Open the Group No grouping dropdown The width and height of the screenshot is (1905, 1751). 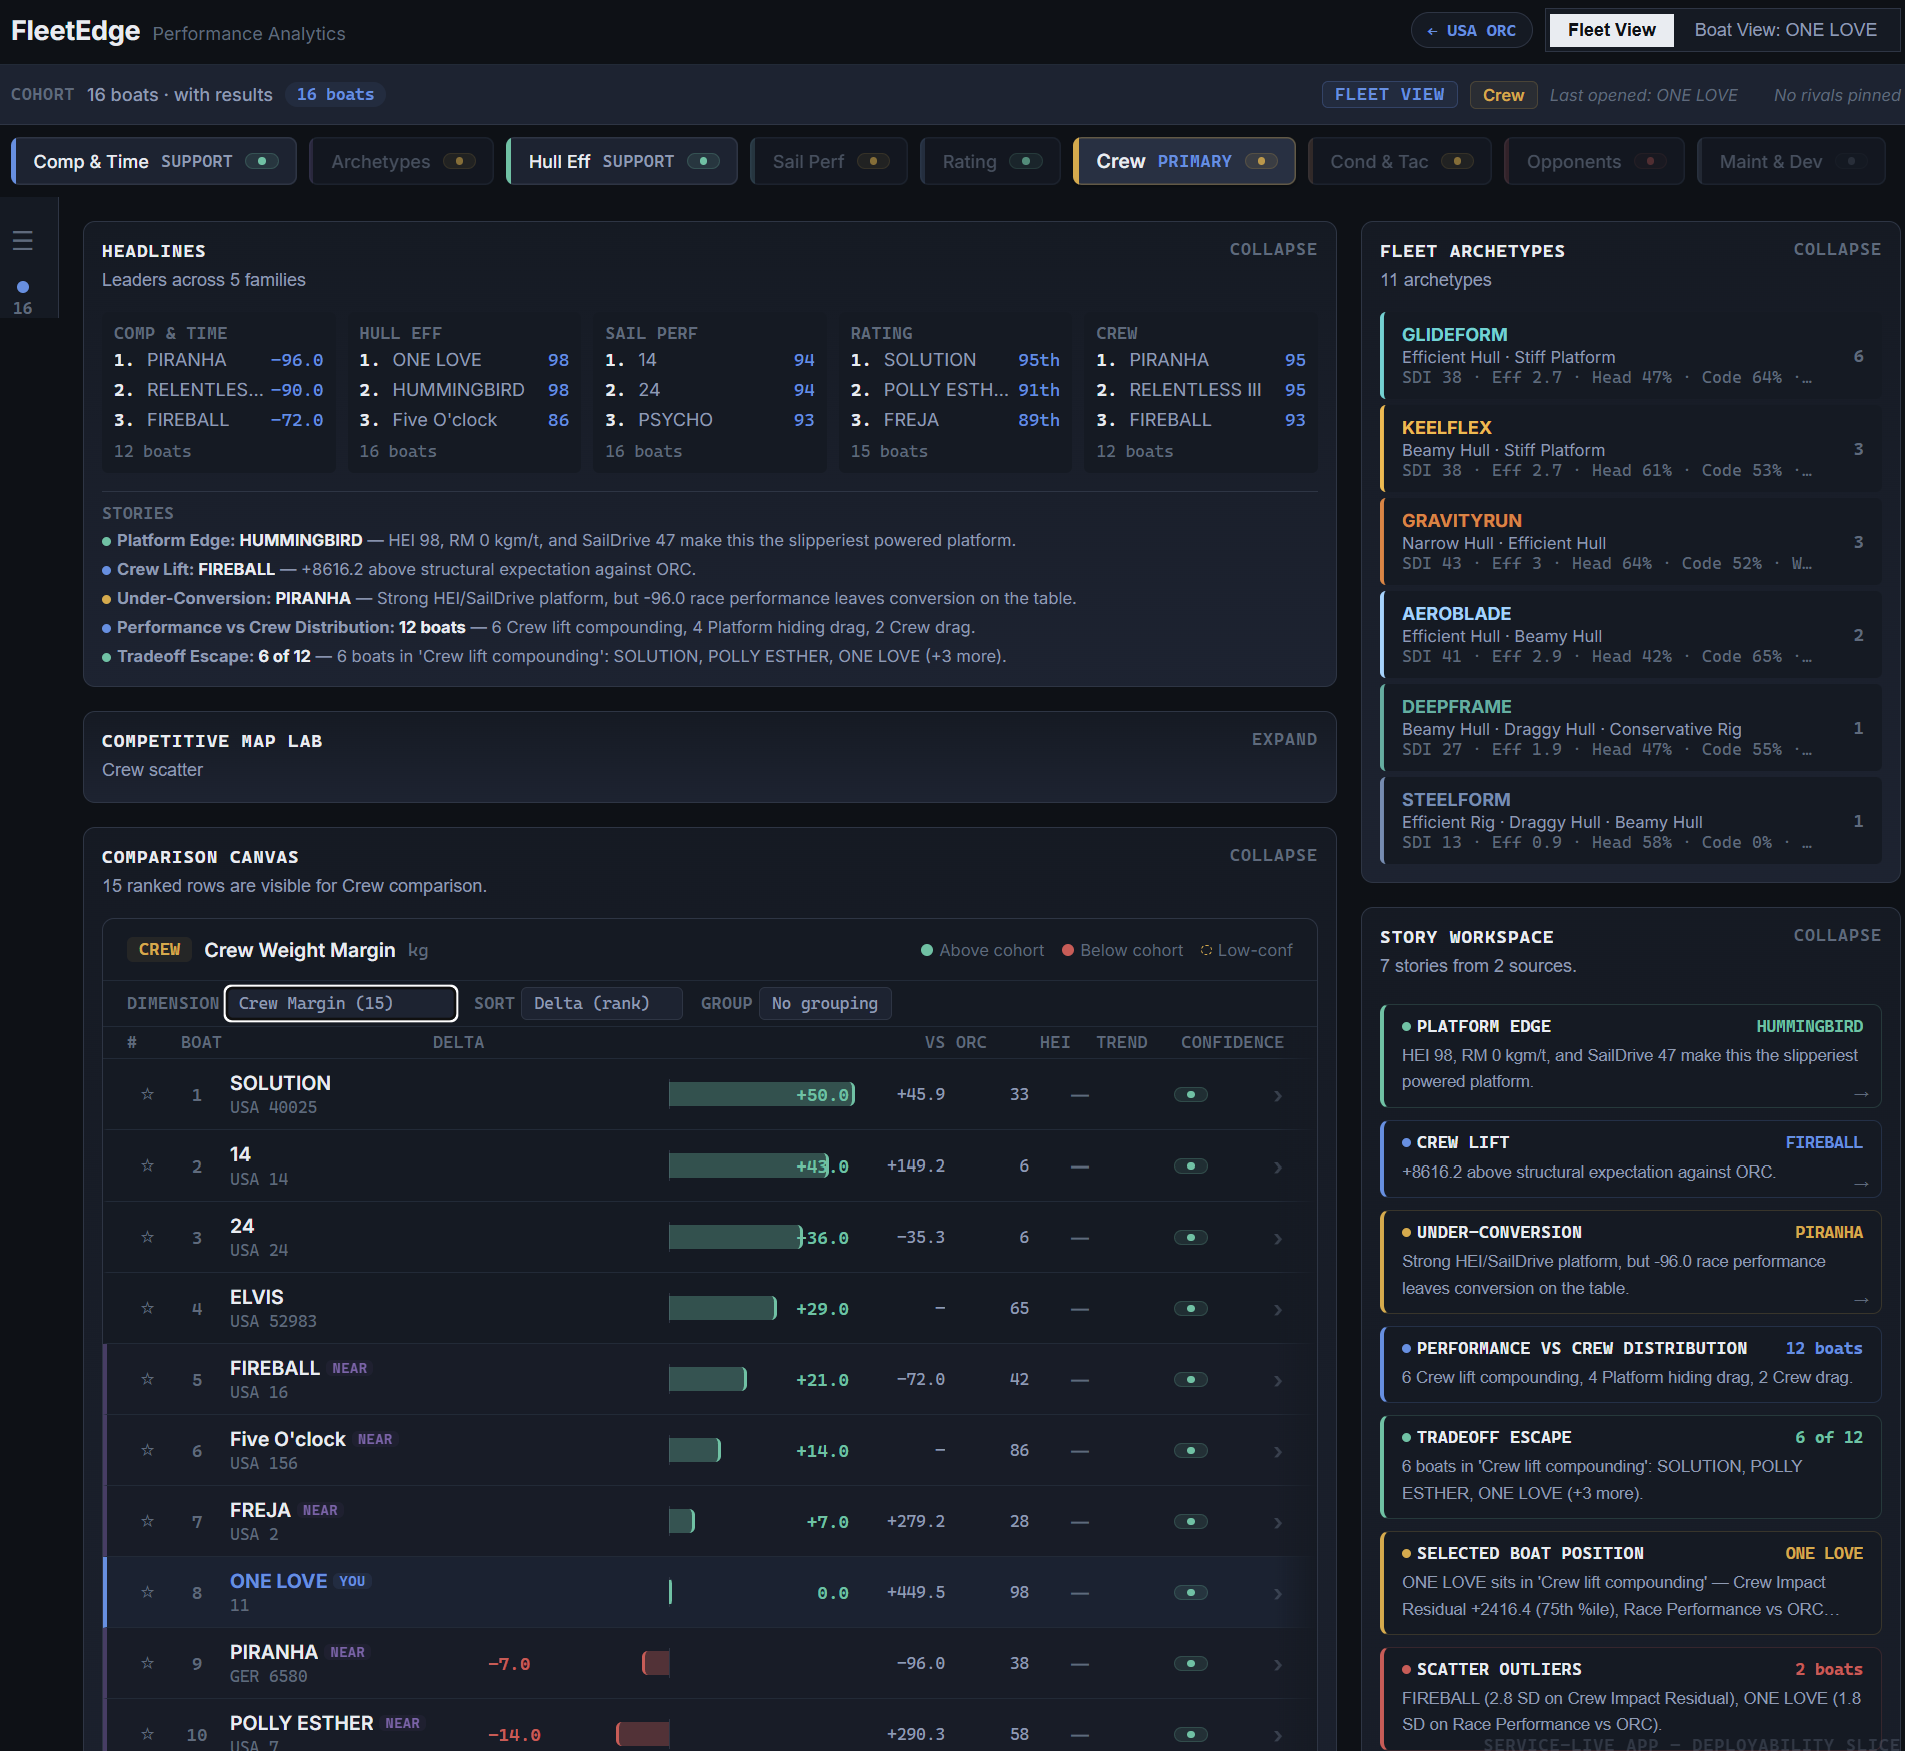pyautogui.click(x=825, y=1003)
